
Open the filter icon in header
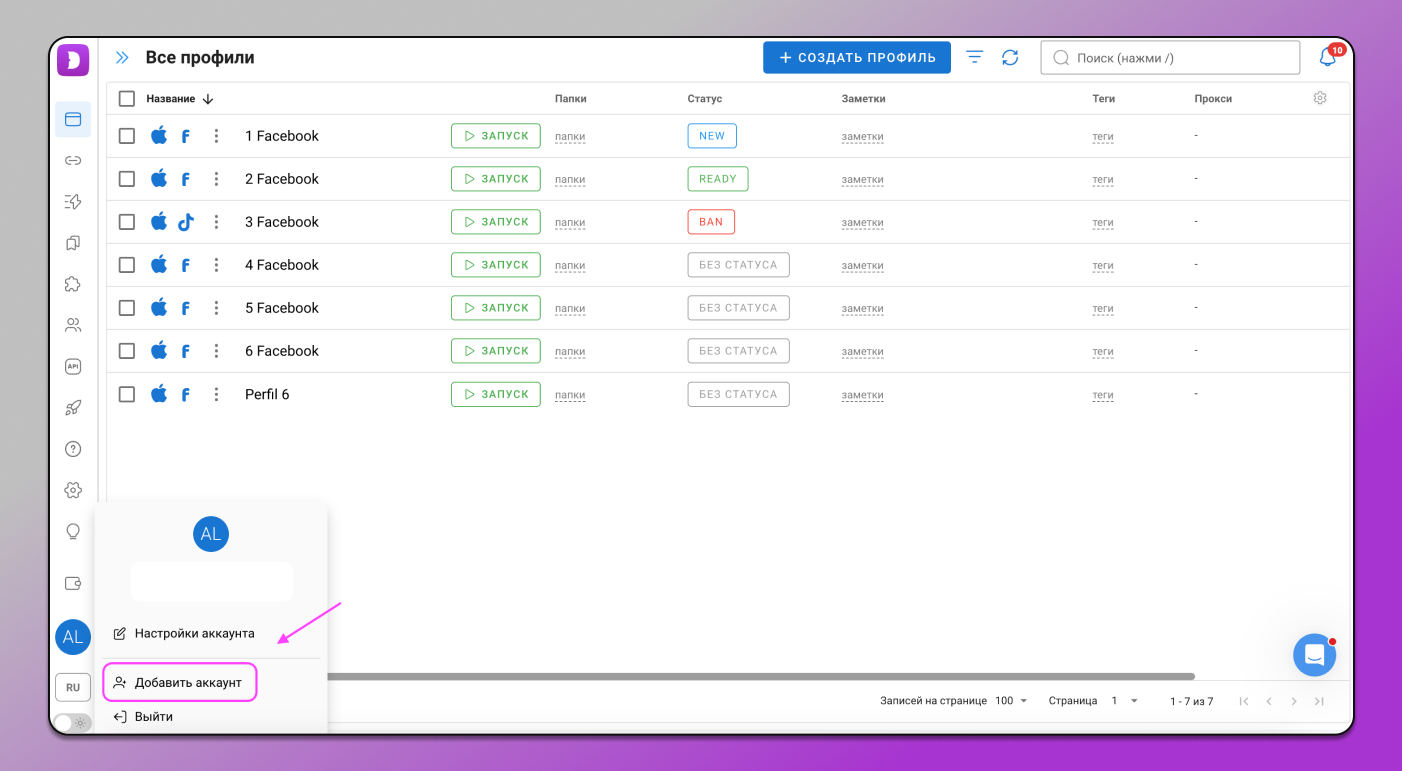point(974,58)
